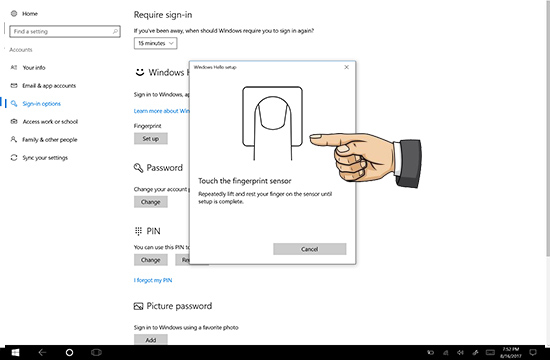
Task: Click the search magnifier in Find a setting
Action: [x=115, y=32]
